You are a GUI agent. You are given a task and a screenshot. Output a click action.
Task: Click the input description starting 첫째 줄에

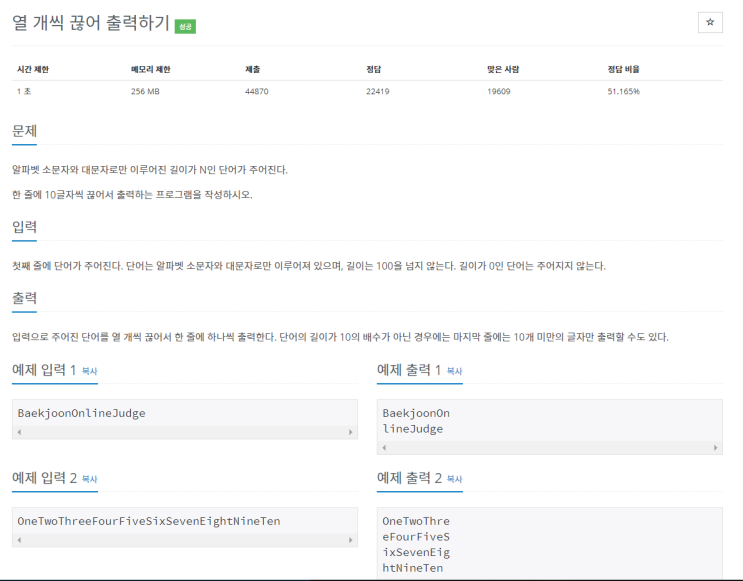[309, 266]
